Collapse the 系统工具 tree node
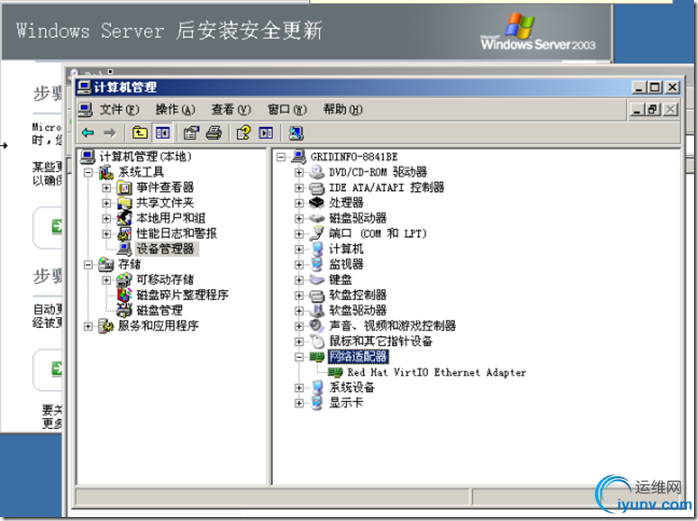 [88, 172]
